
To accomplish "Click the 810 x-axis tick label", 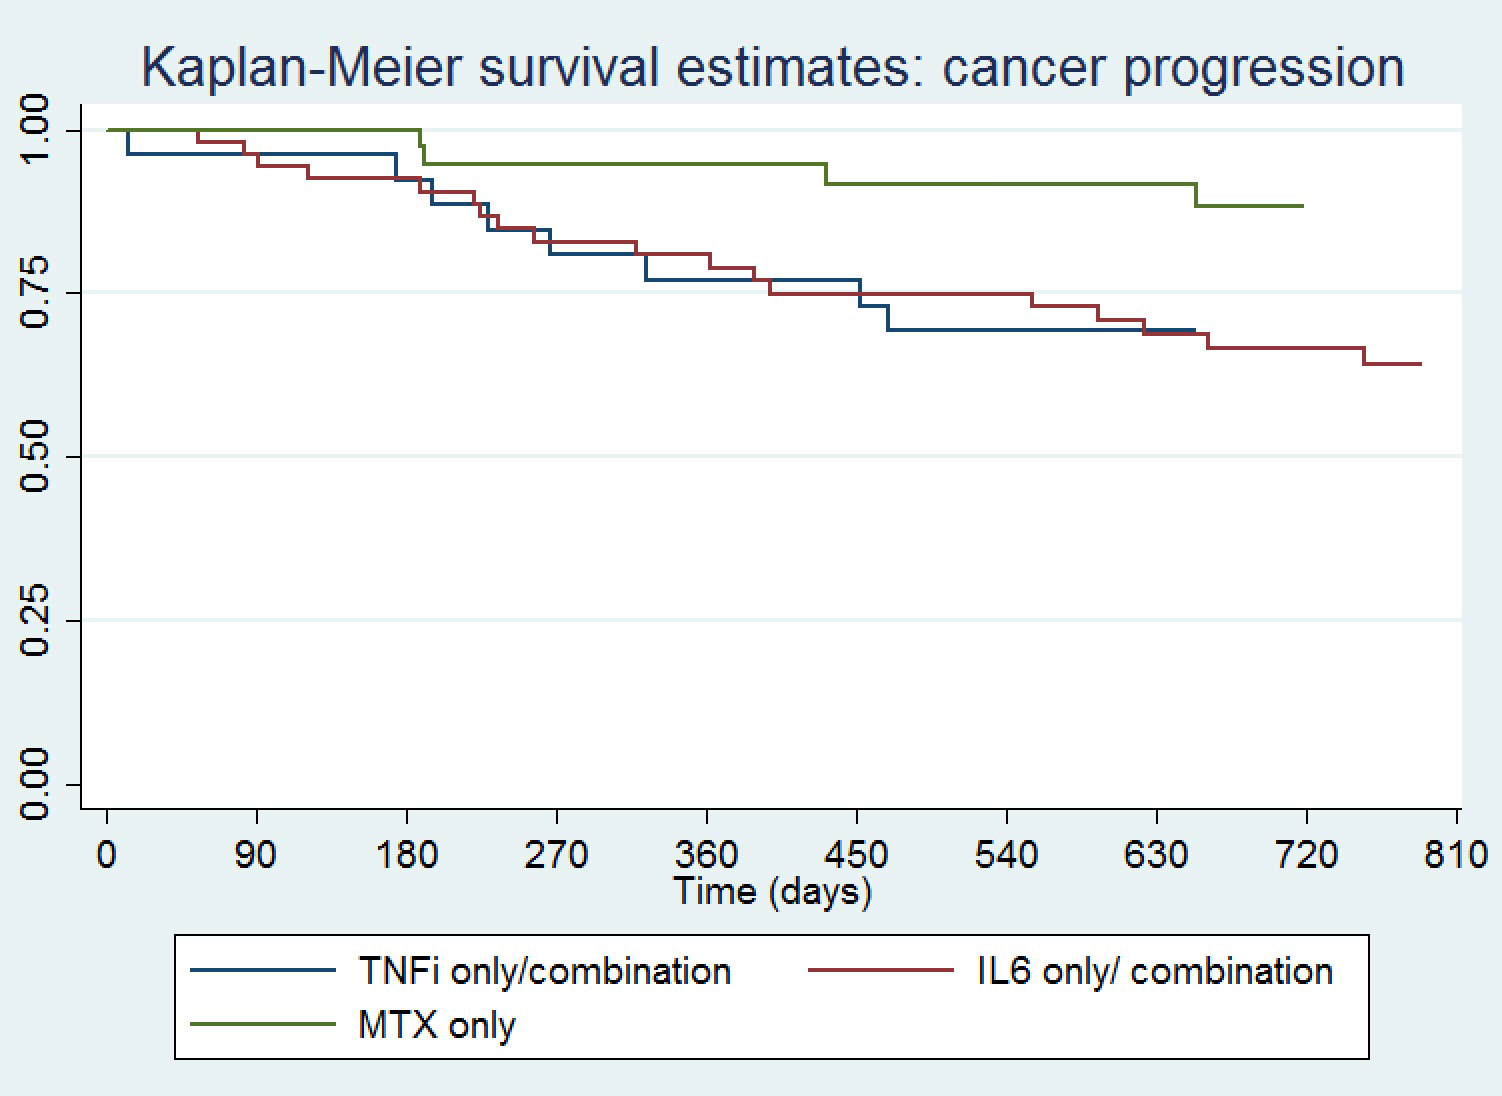I will [x=1456, y=856].
